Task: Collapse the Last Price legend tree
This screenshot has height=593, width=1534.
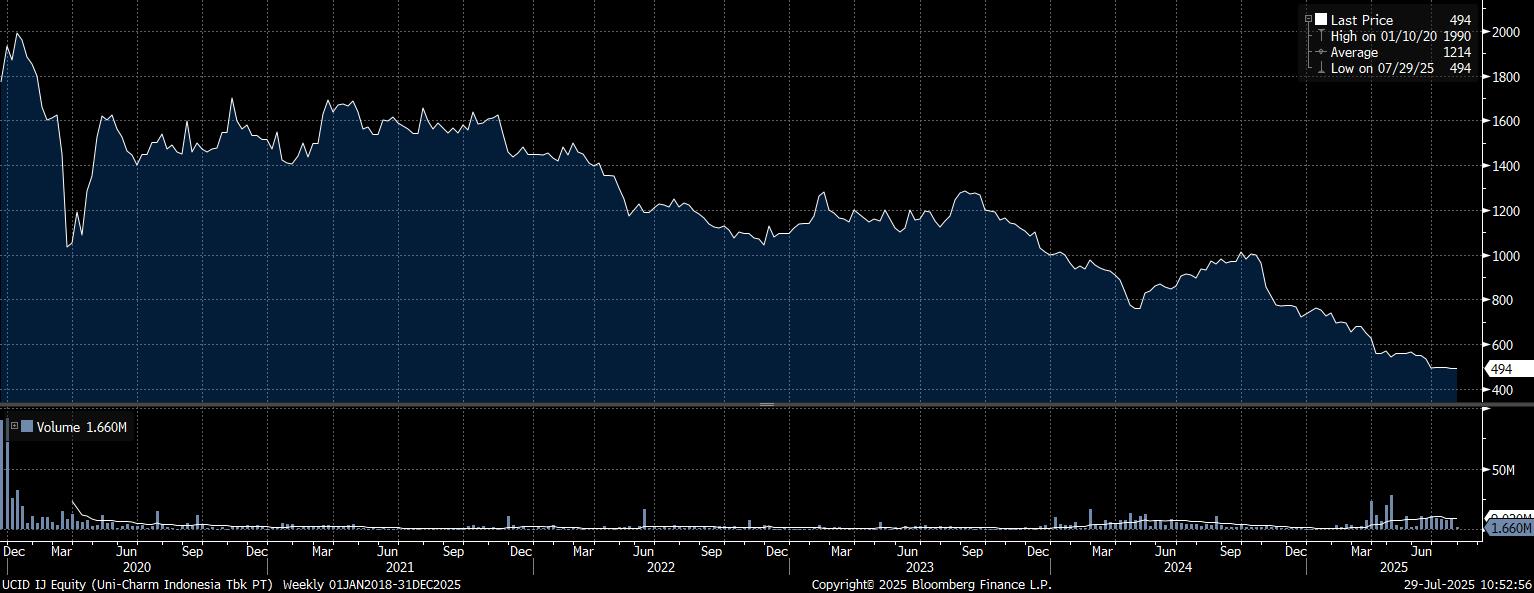Action: point(1308,20)
